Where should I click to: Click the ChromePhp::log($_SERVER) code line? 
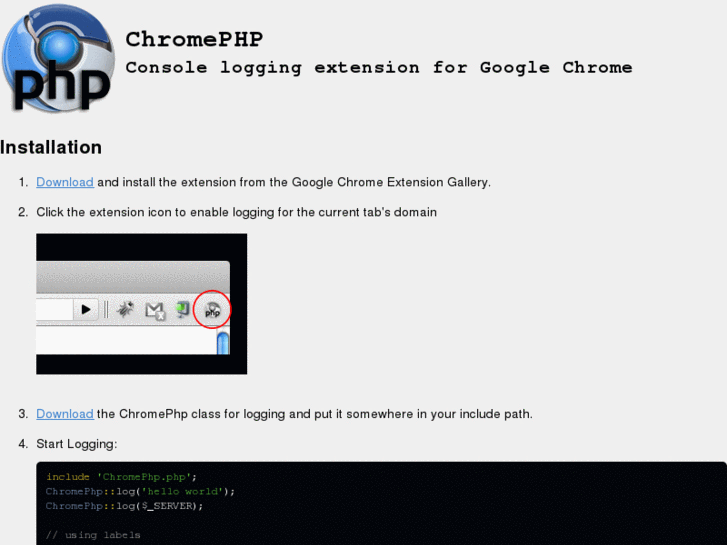pyautogui.click(x=124, y=506)
